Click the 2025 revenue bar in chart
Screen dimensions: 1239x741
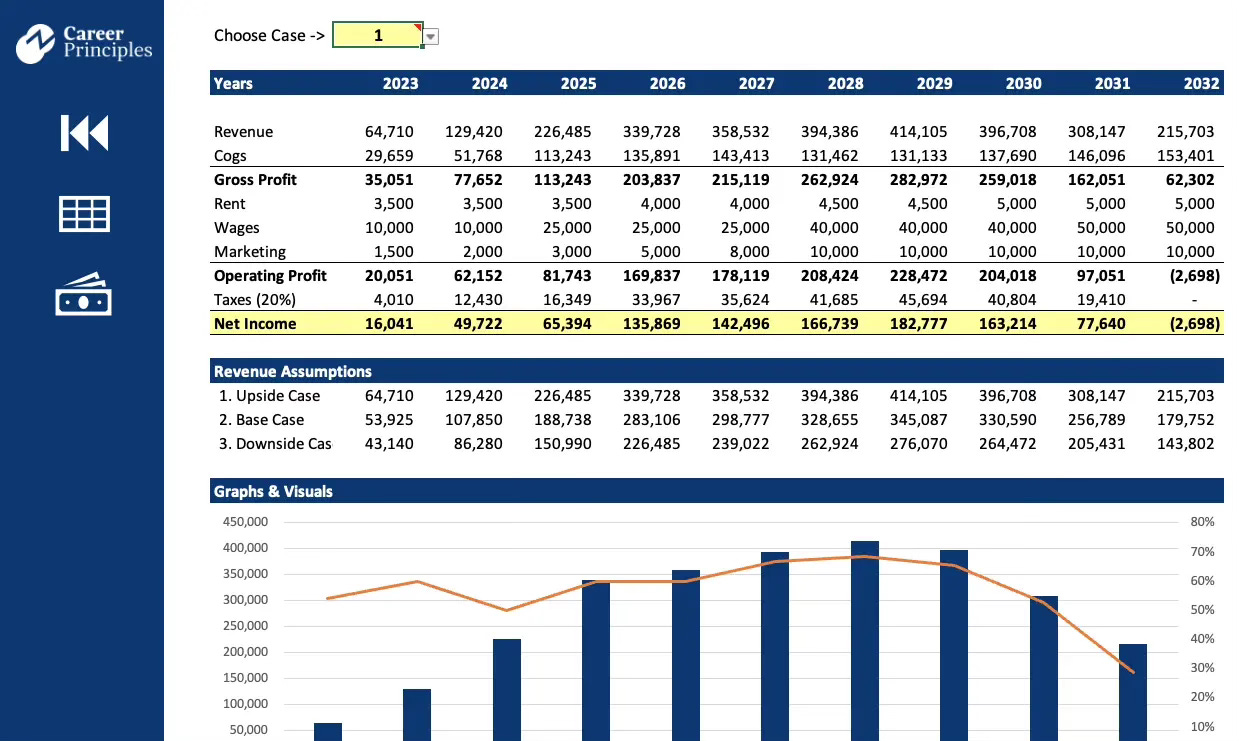508,690
